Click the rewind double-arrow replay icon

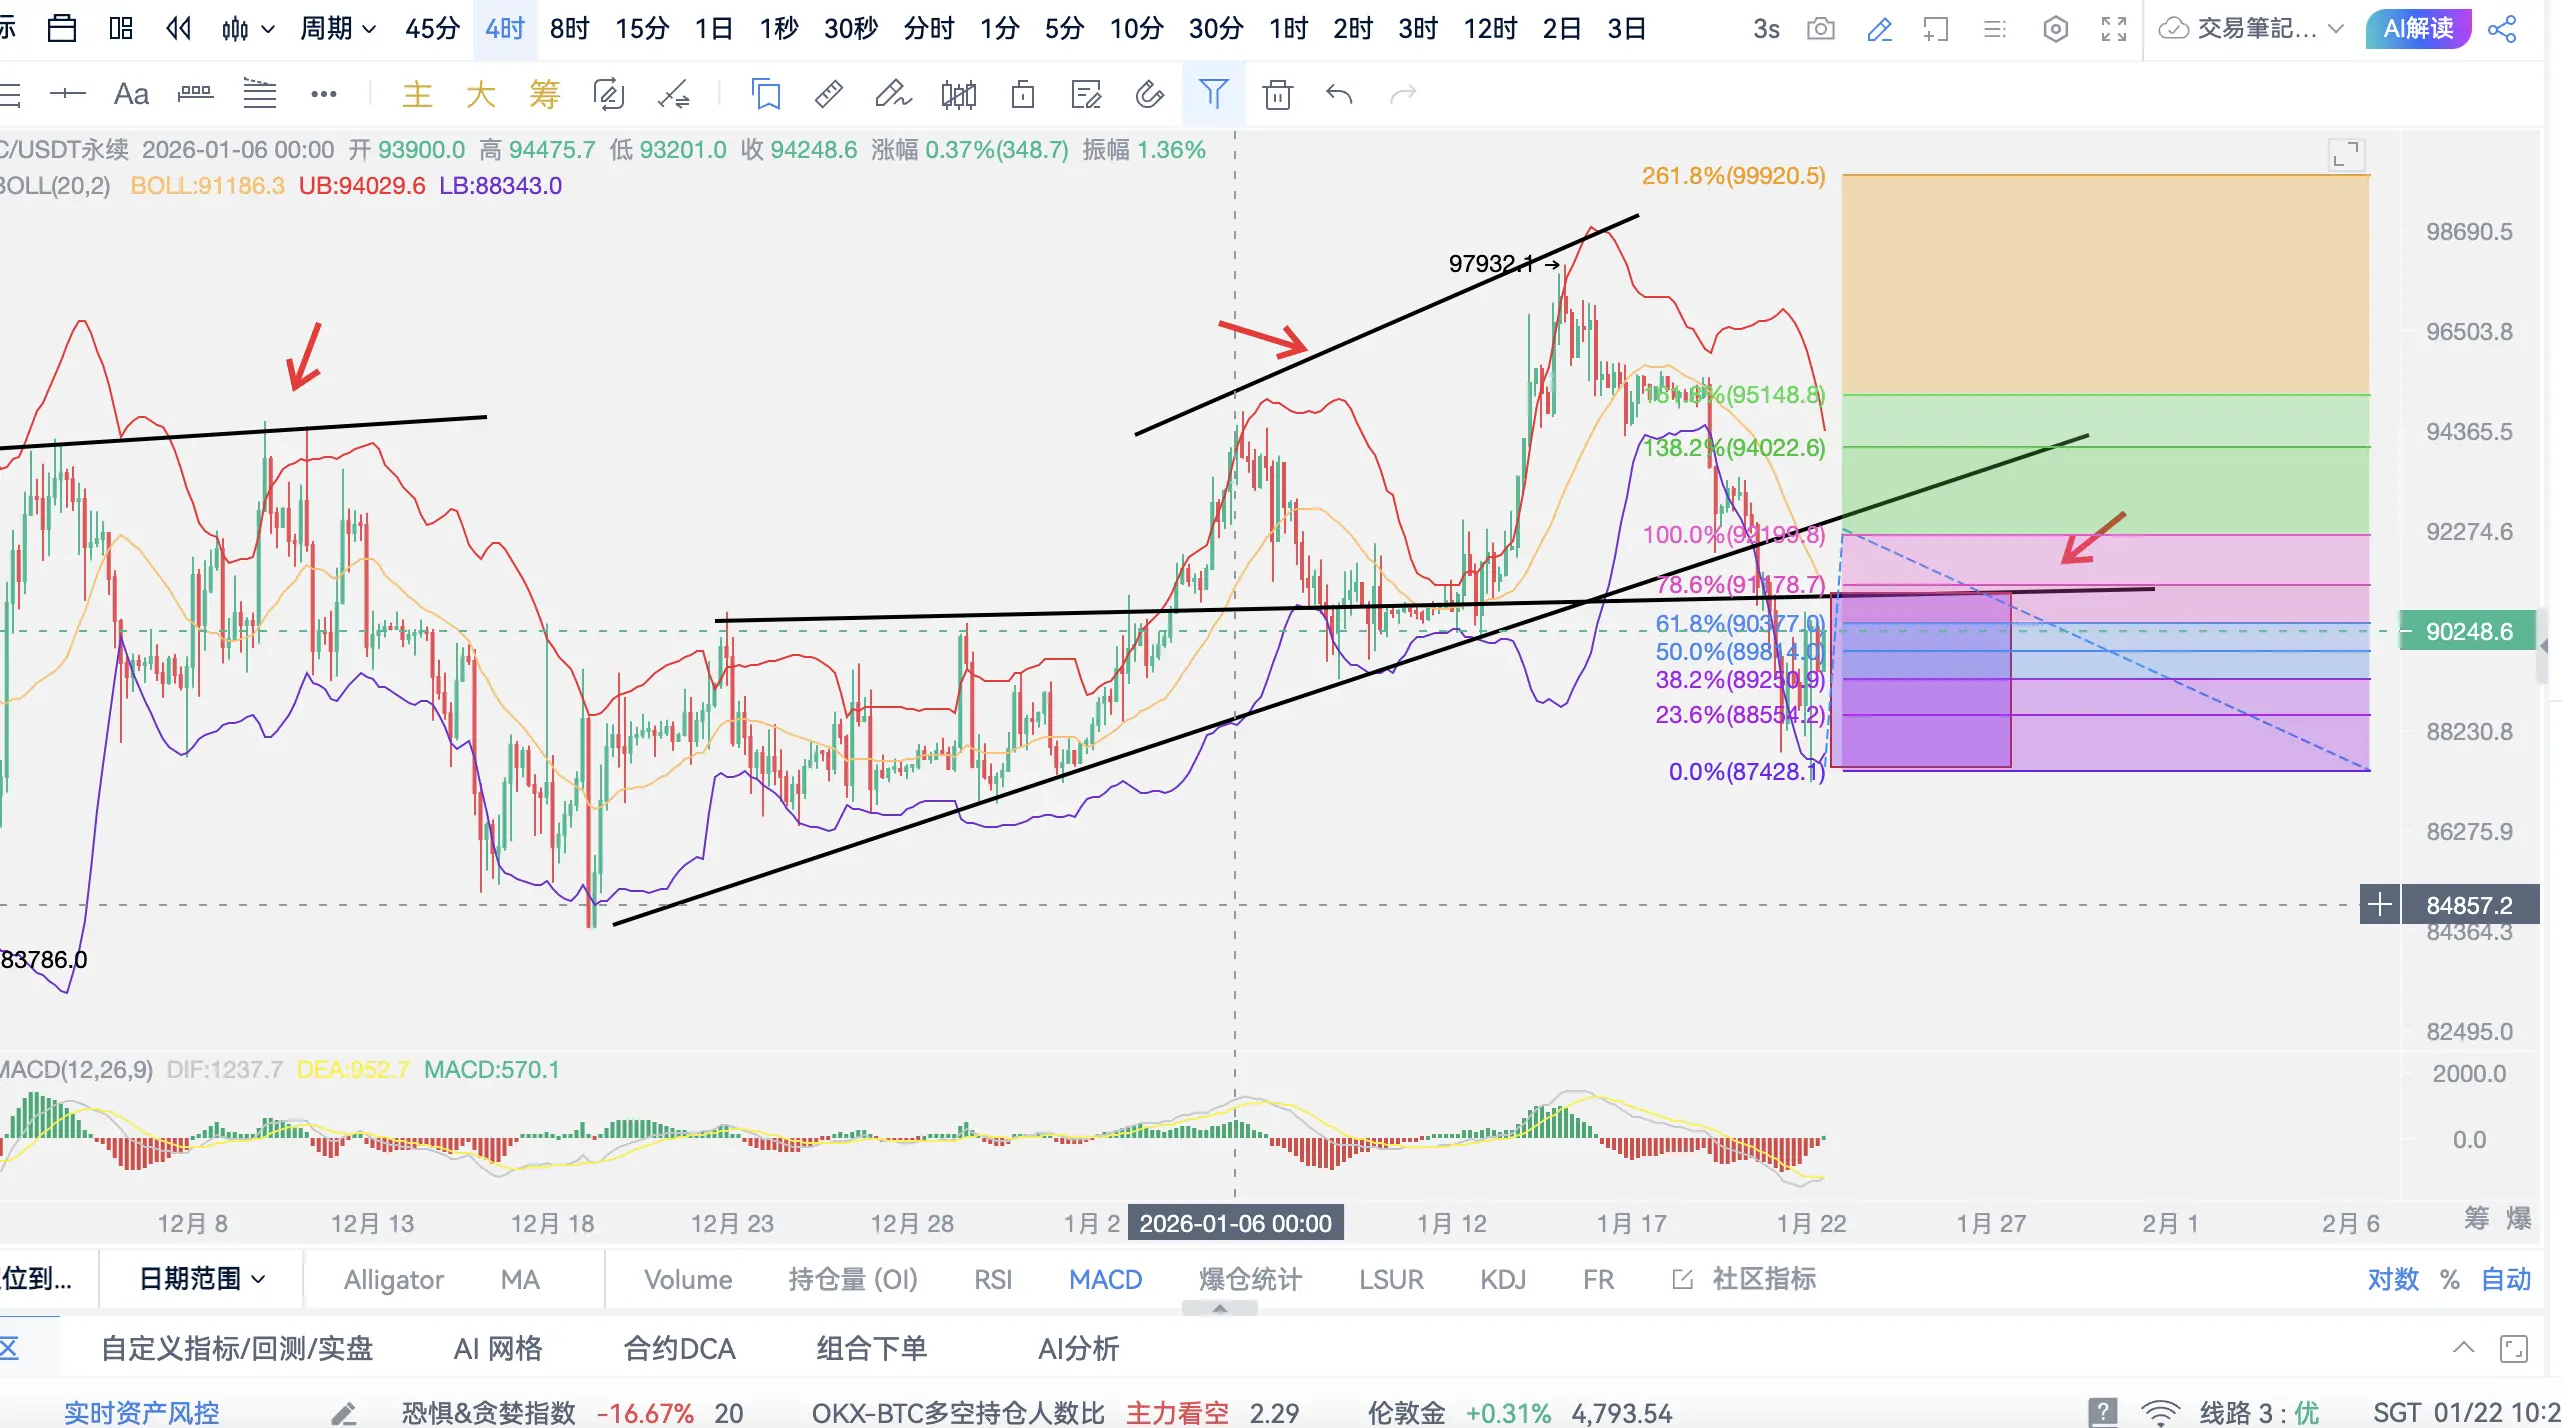[178, 29]
